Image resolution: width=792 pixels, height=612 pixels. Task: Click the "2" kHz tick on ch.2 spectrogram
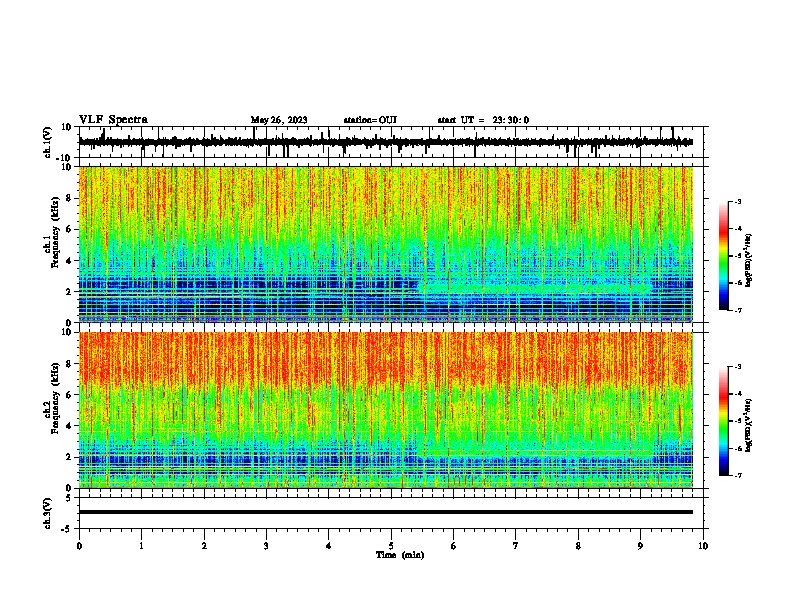pos(70,457)
